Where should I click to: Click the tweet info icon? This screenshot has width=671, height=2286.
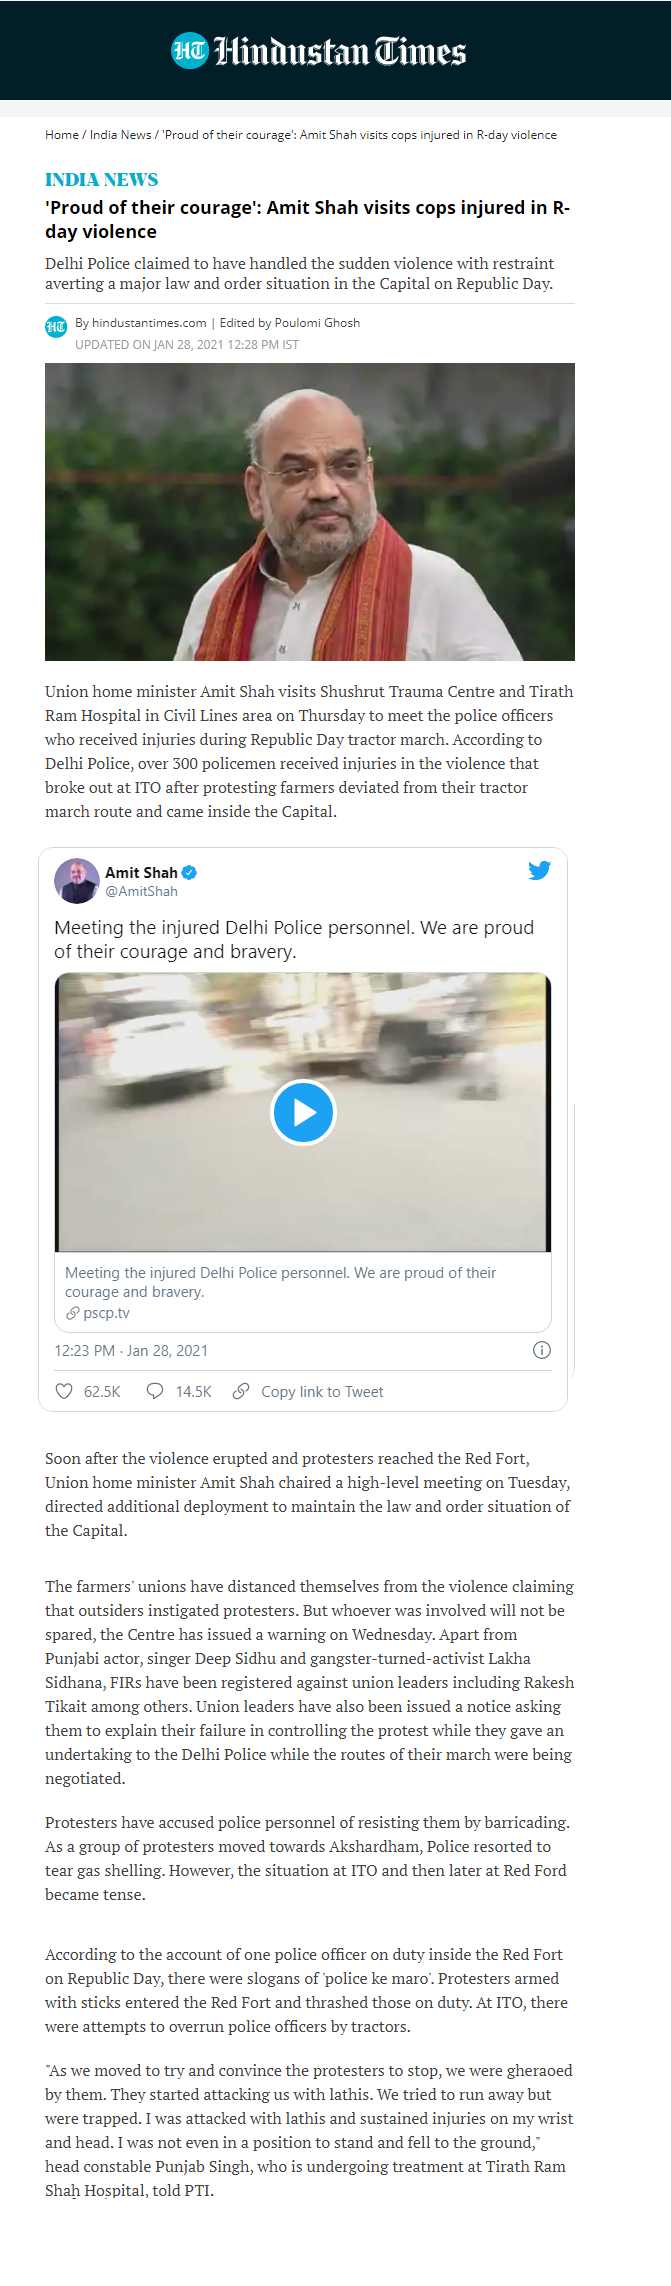point(541,1350)
